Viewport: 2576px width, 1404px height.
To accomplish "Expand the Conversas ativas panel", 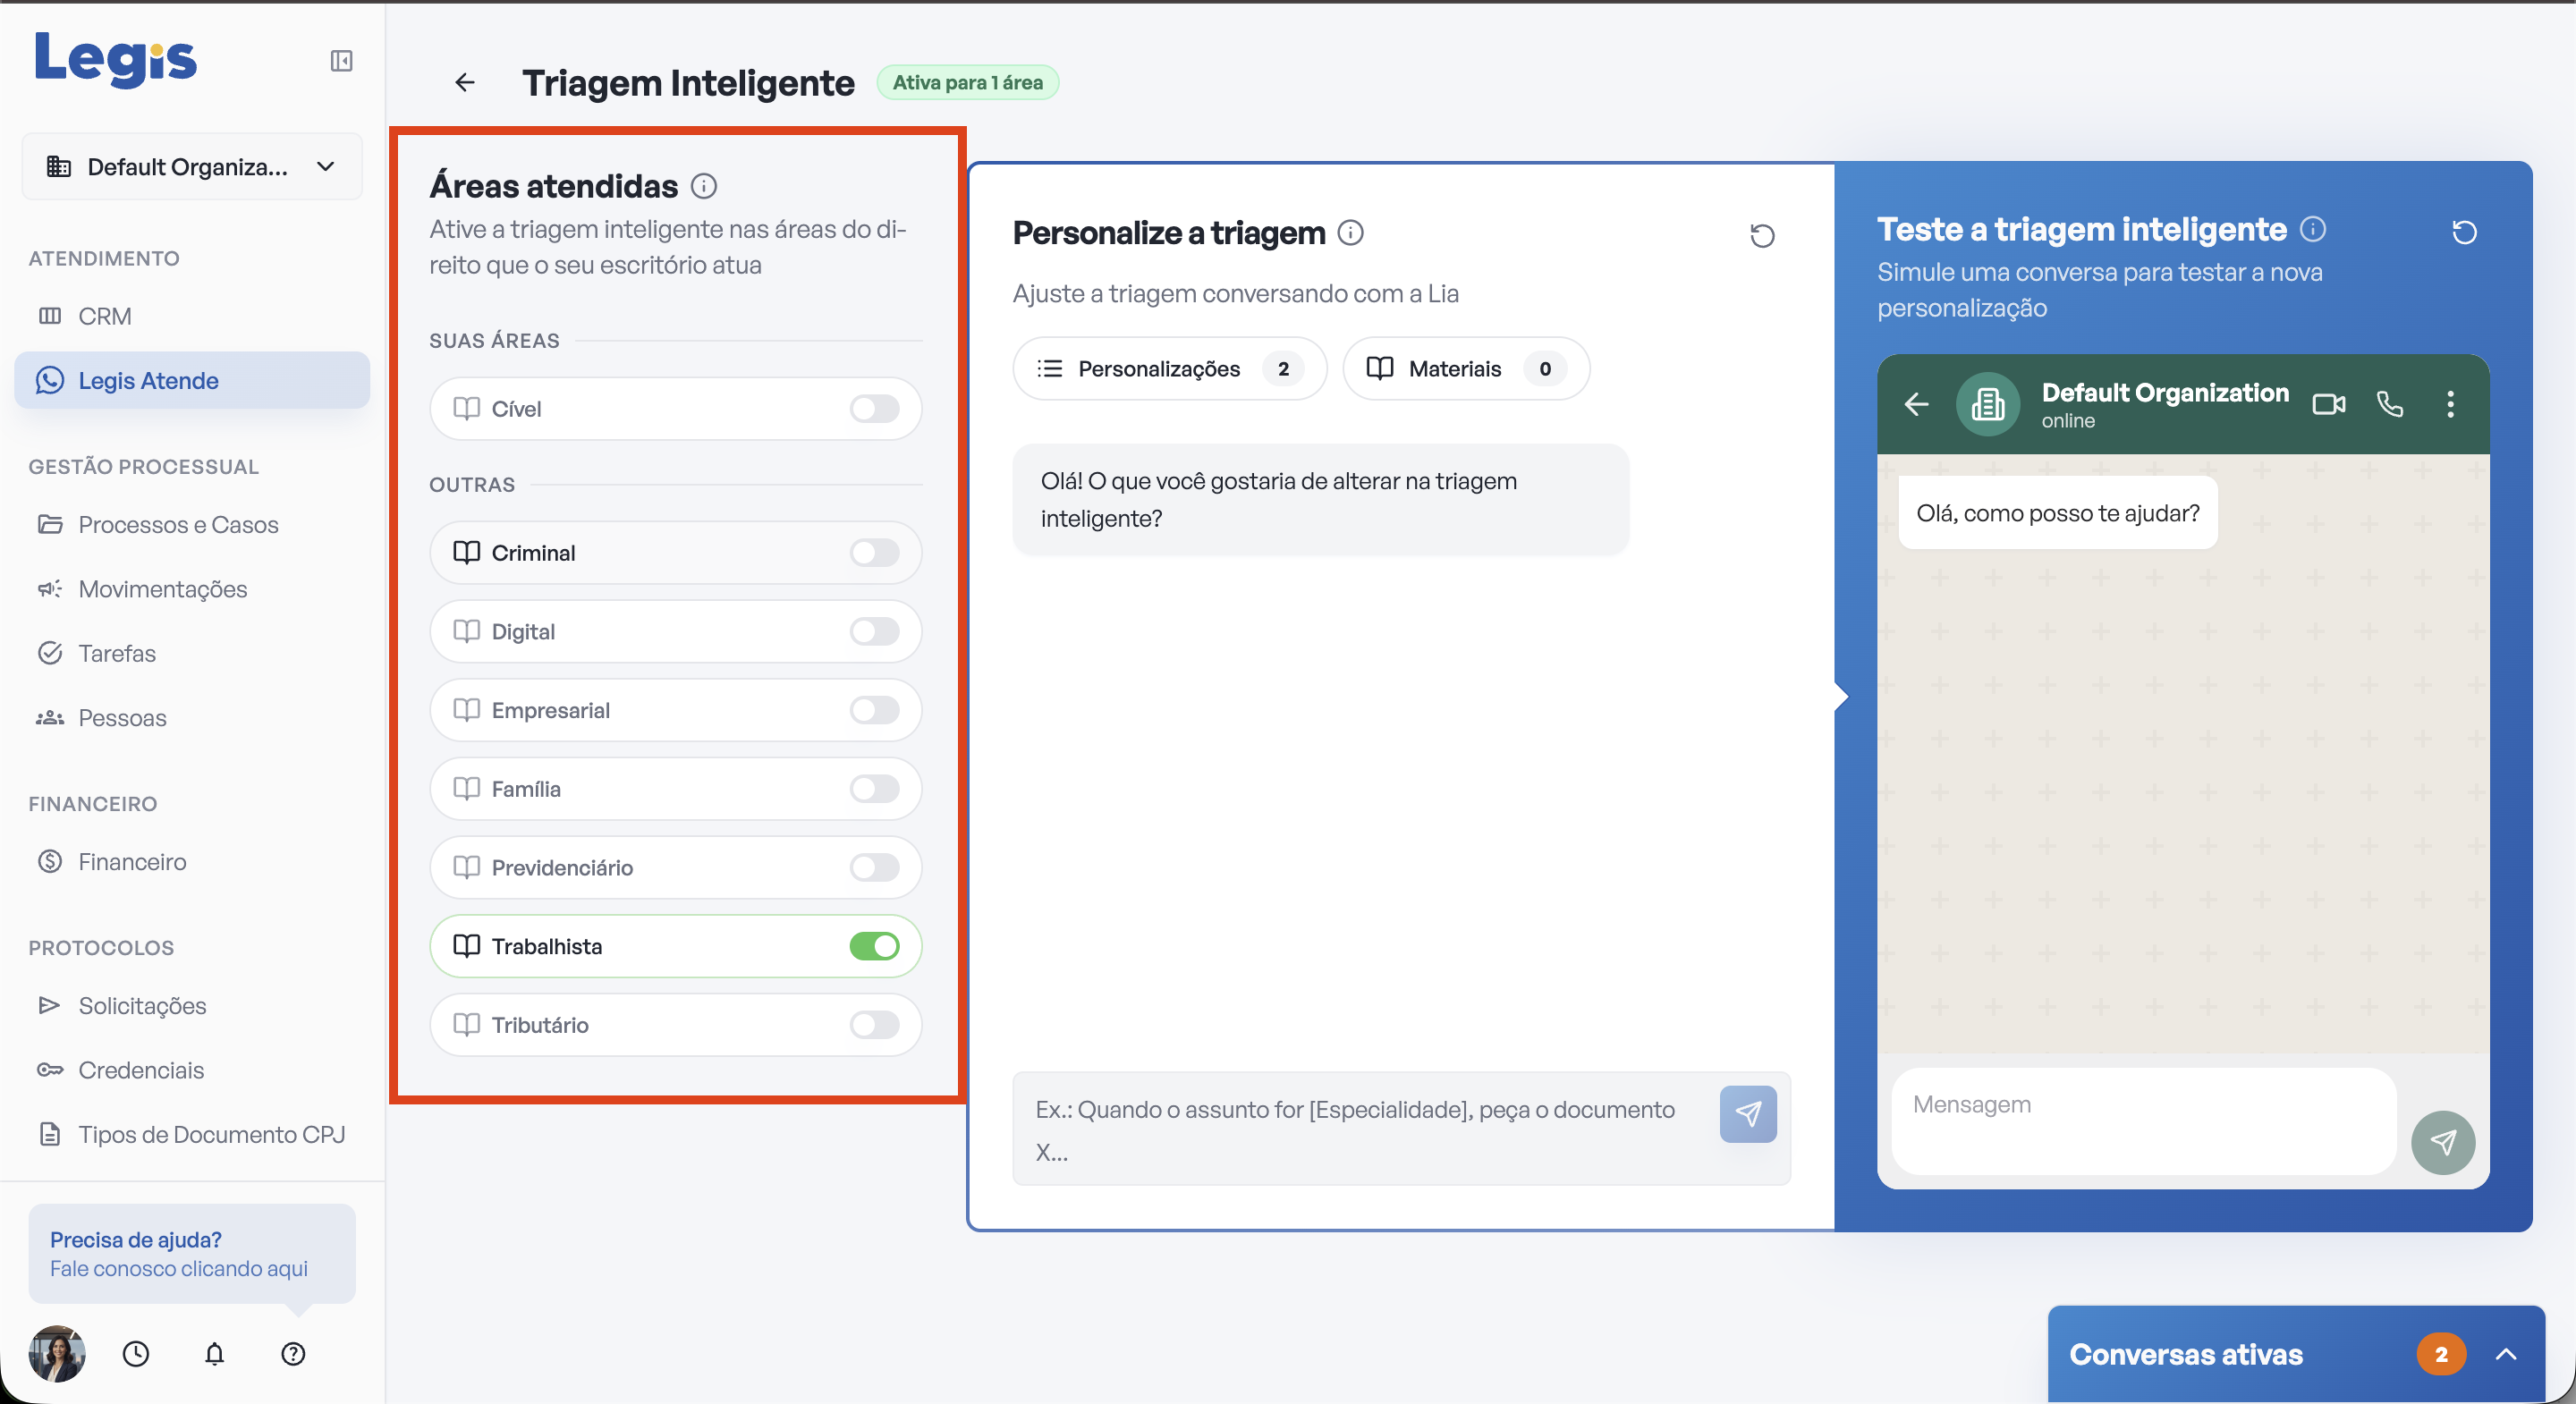I will [x=2505, y=1355].
